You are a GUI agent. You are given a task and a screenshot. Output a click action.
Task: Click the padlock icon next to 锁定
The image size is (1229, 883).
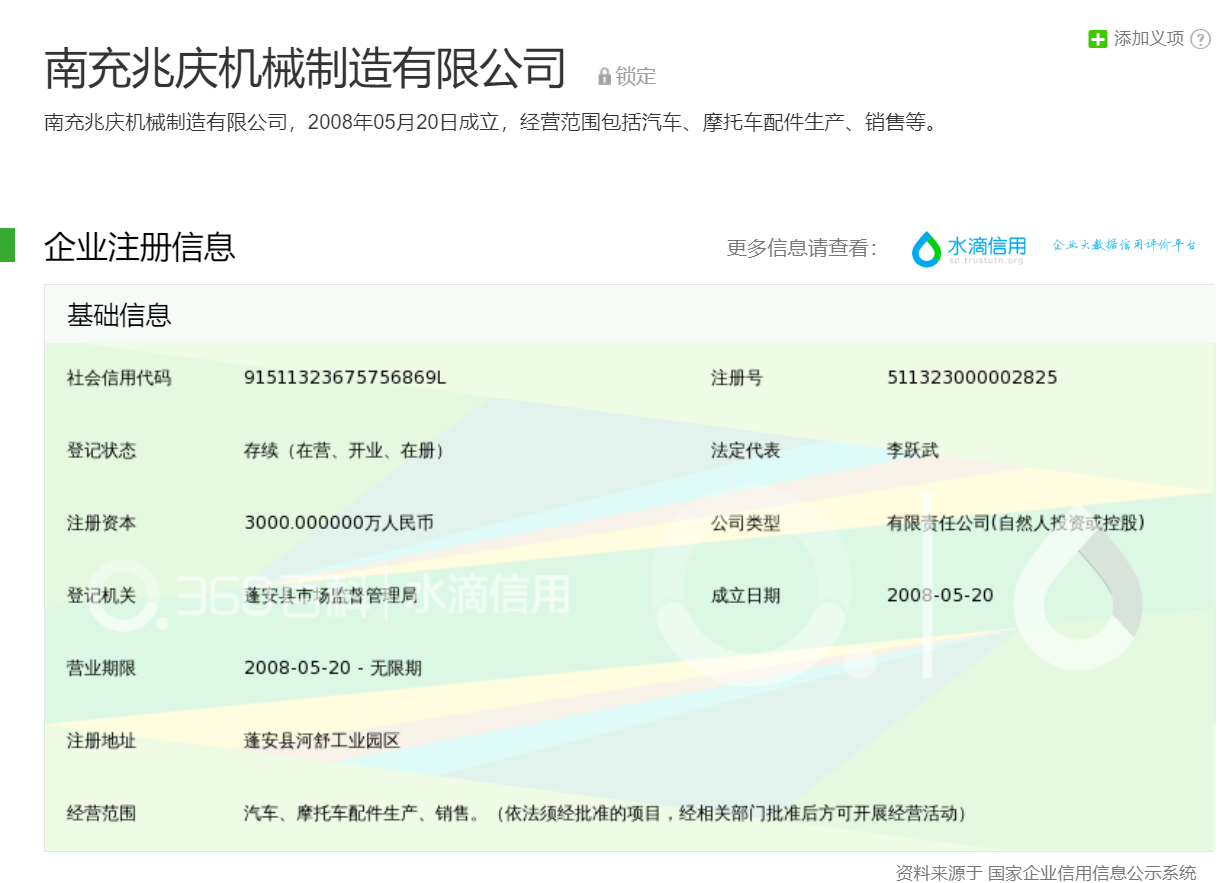(x=604, y=76)
